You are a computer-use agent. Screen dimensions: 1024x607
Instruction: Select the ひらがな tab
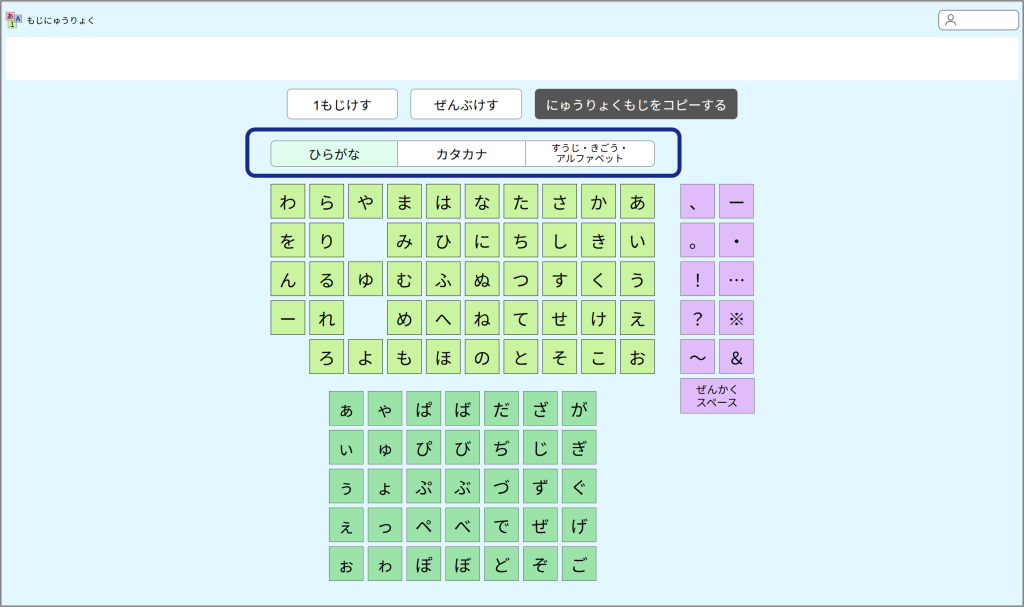[334, 154]
